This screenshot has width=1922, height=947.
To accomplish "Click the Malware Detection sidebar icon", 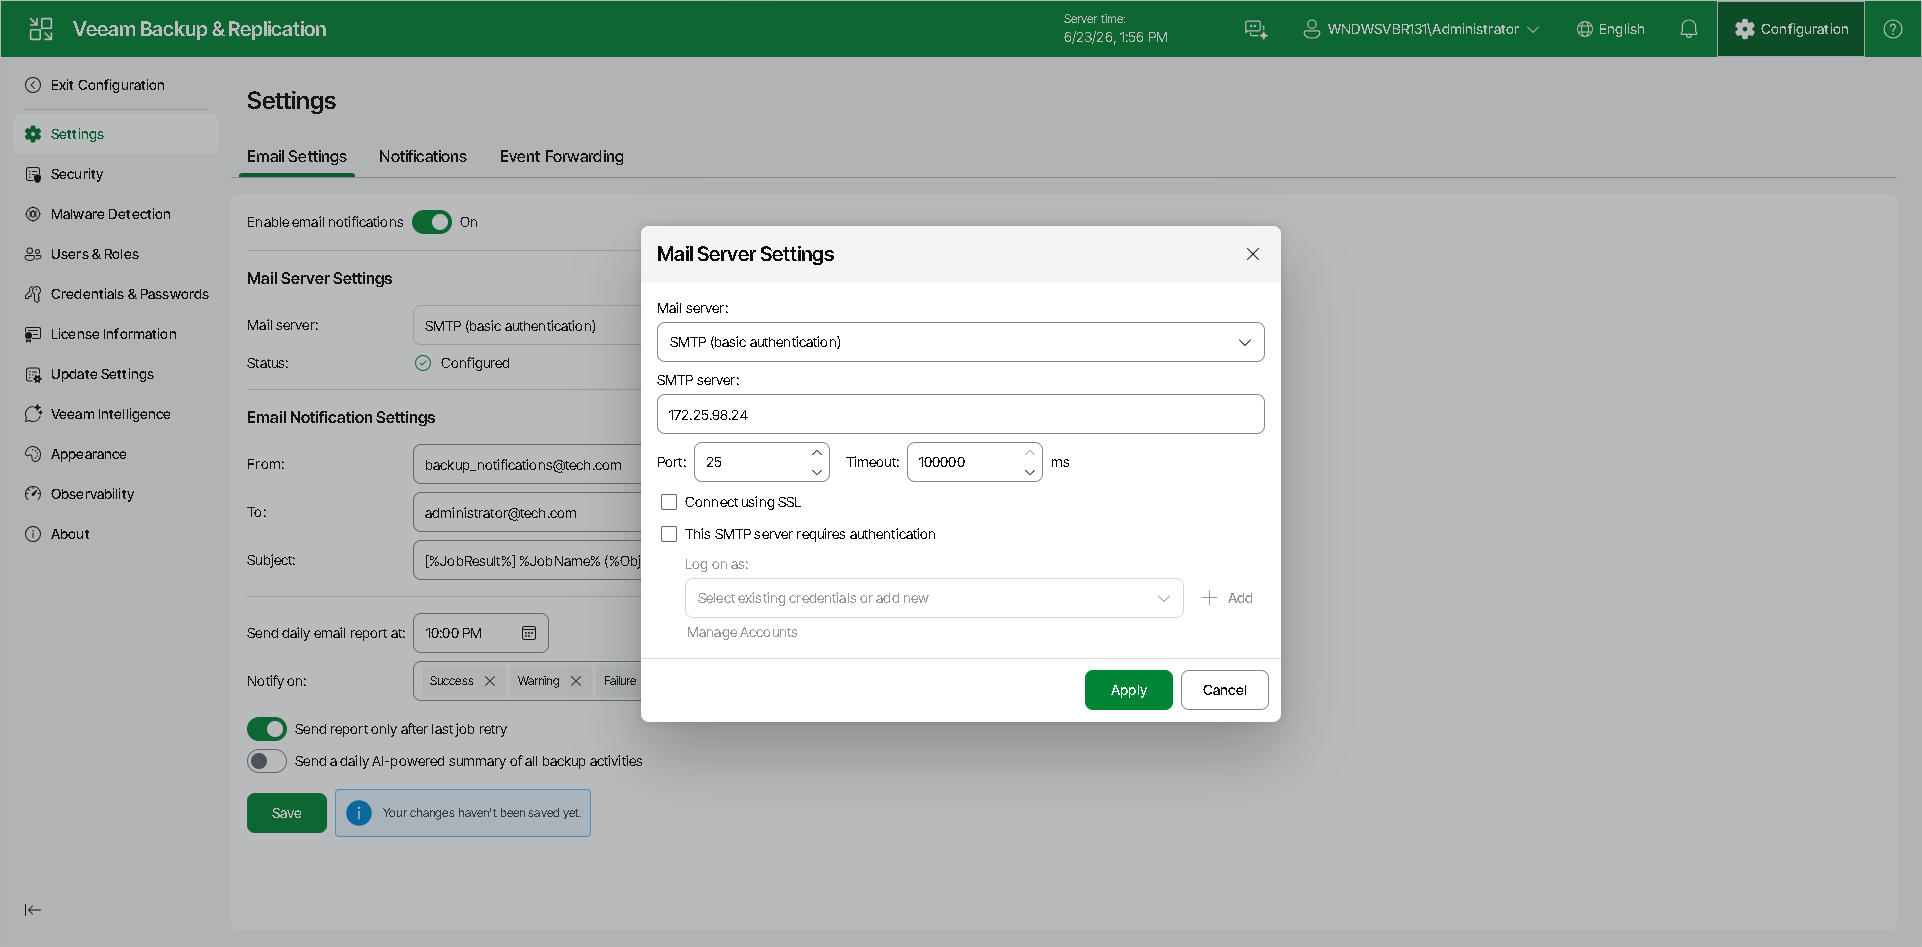I will [33, 214].
